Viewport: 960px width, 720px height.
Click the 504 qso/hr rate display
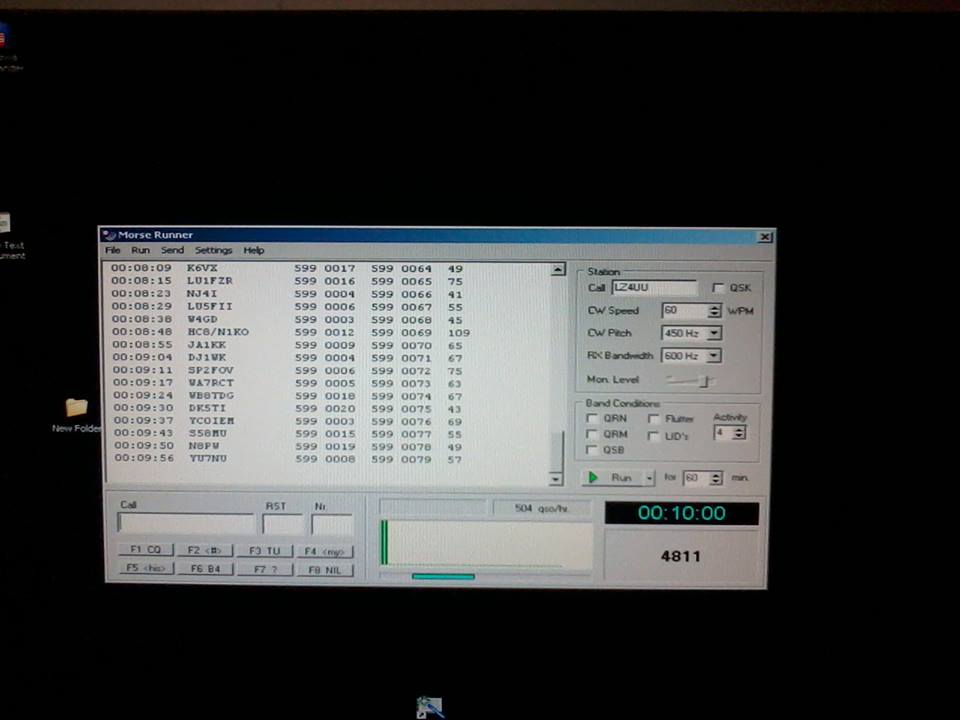point(541,508)
